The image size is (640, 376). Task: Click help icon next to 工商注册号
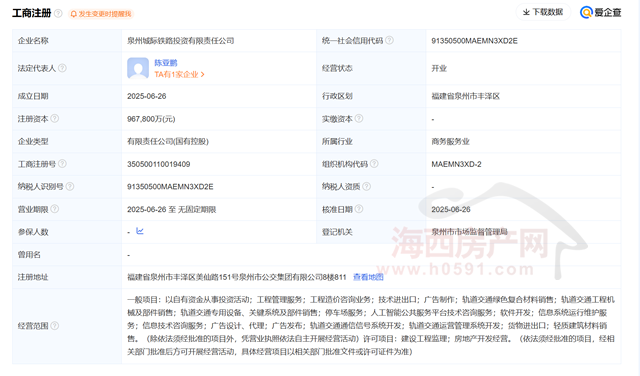(62, 164)
